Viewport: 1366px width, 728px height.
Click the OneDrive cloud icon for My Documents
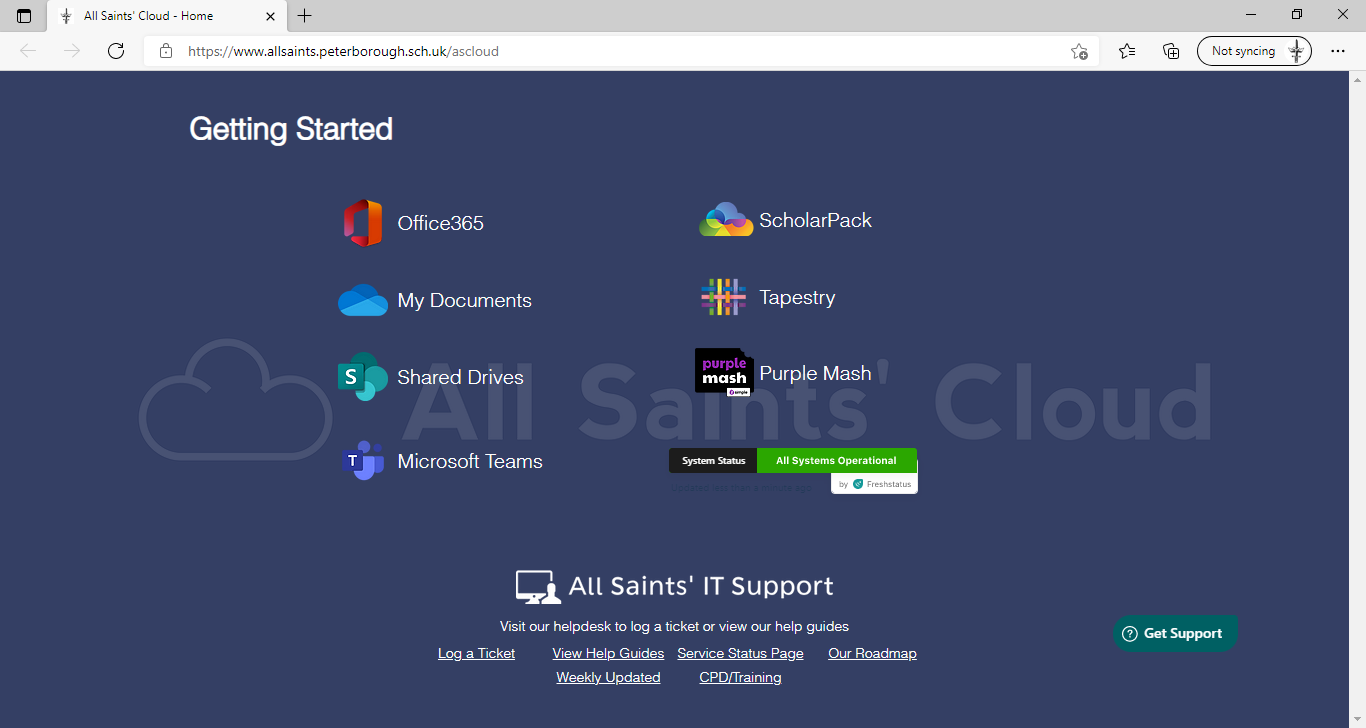362,300
